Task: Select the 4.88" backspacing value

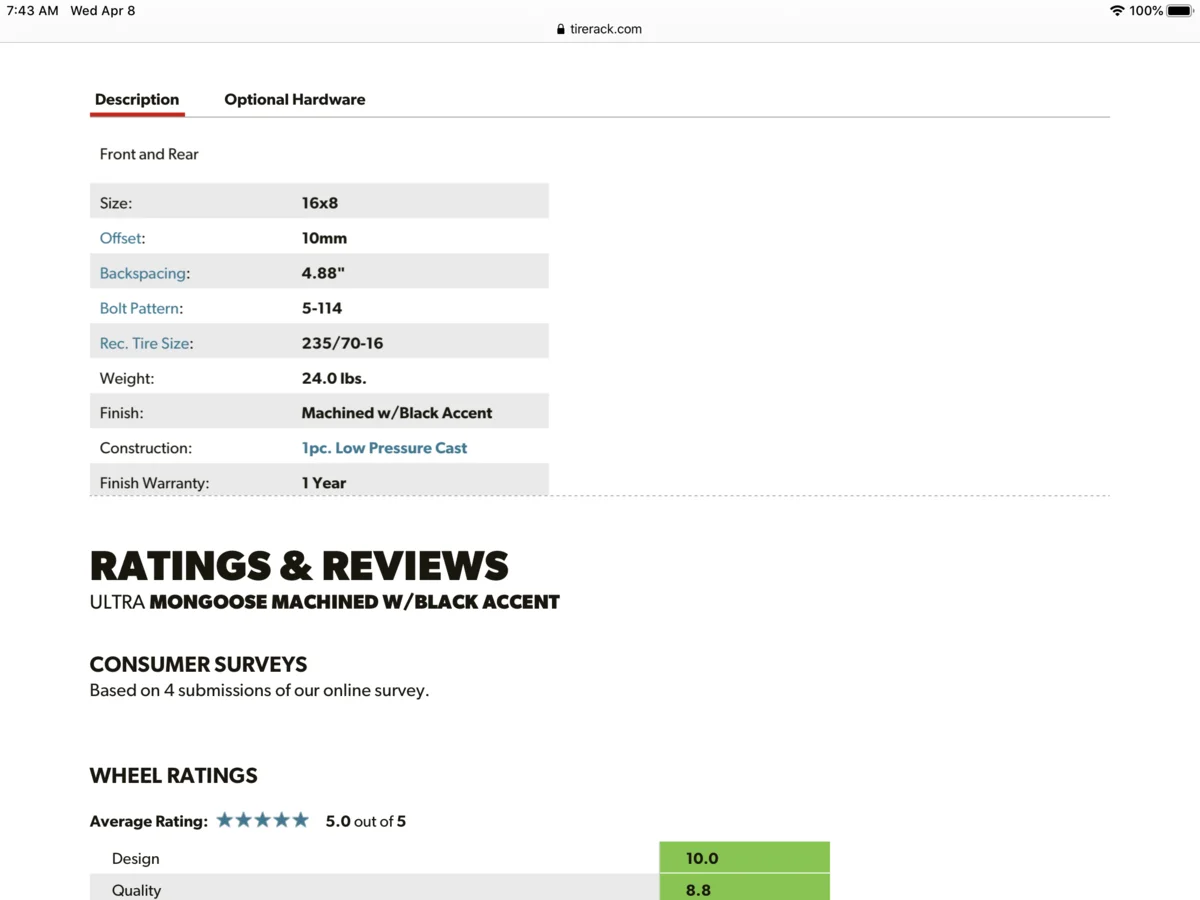Action: pyautogui.click(x=323, y=273)
